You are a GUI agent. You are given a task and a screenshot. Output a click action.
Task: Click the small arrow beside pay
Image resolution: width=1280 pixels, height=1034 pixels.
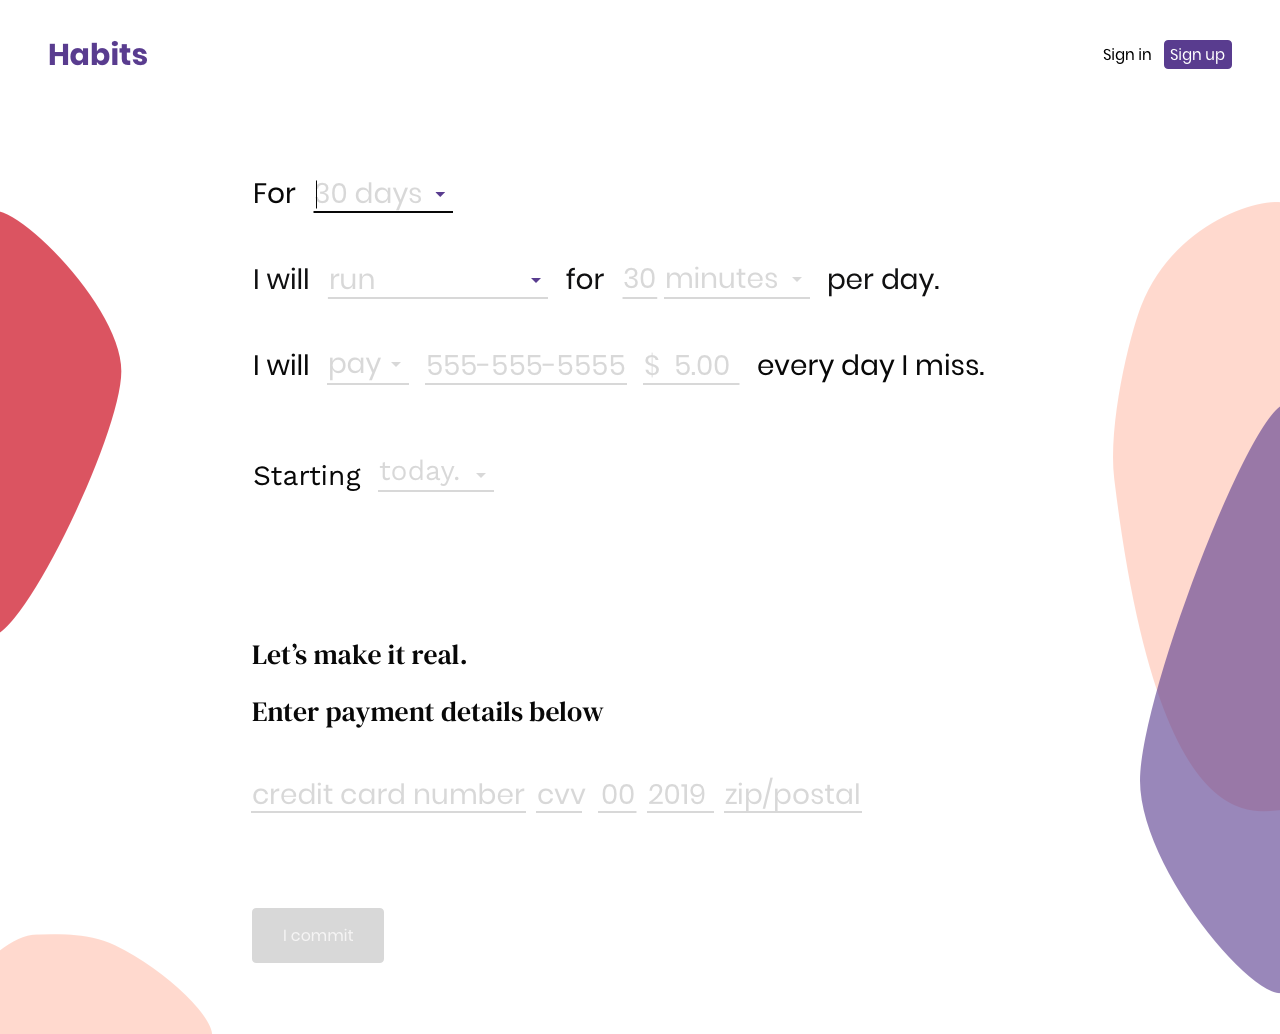pos(396,365)
